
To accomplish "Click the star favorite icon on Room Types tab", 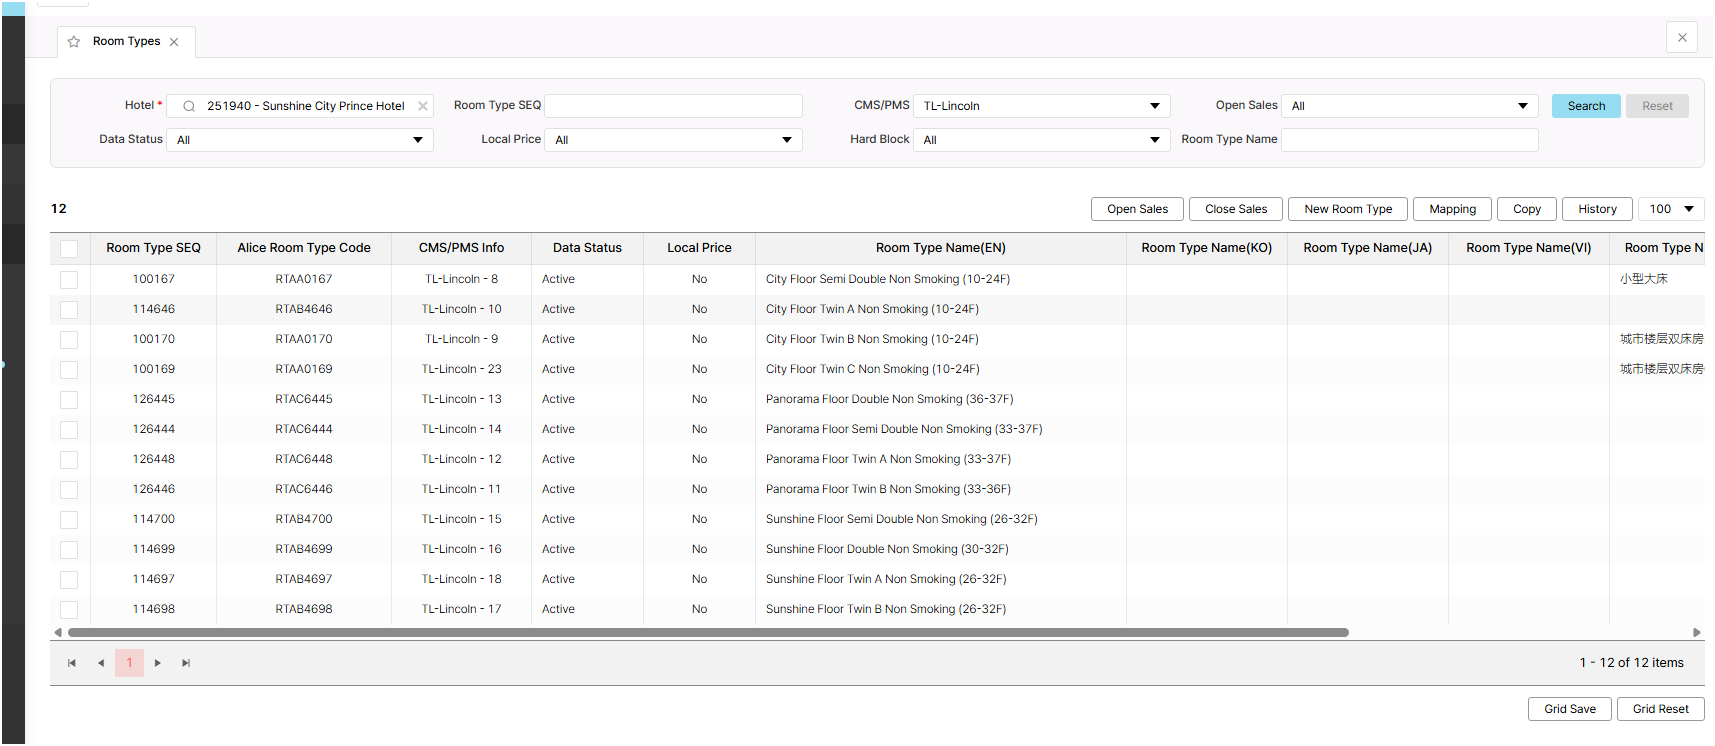I will pyautogui.click(x=74, y=42).
